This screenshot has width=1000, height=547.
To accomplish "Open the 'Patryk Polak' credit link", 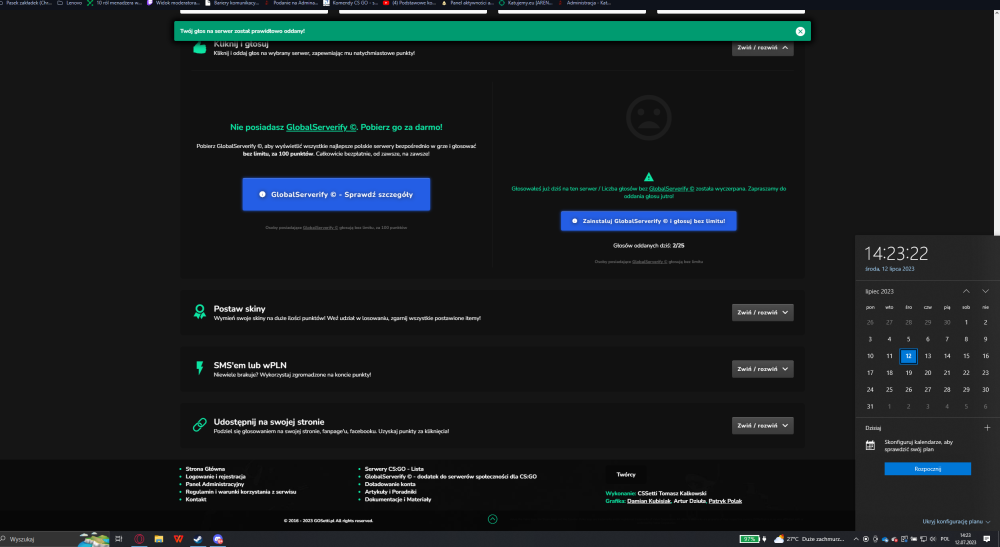I will click(725, 501).
